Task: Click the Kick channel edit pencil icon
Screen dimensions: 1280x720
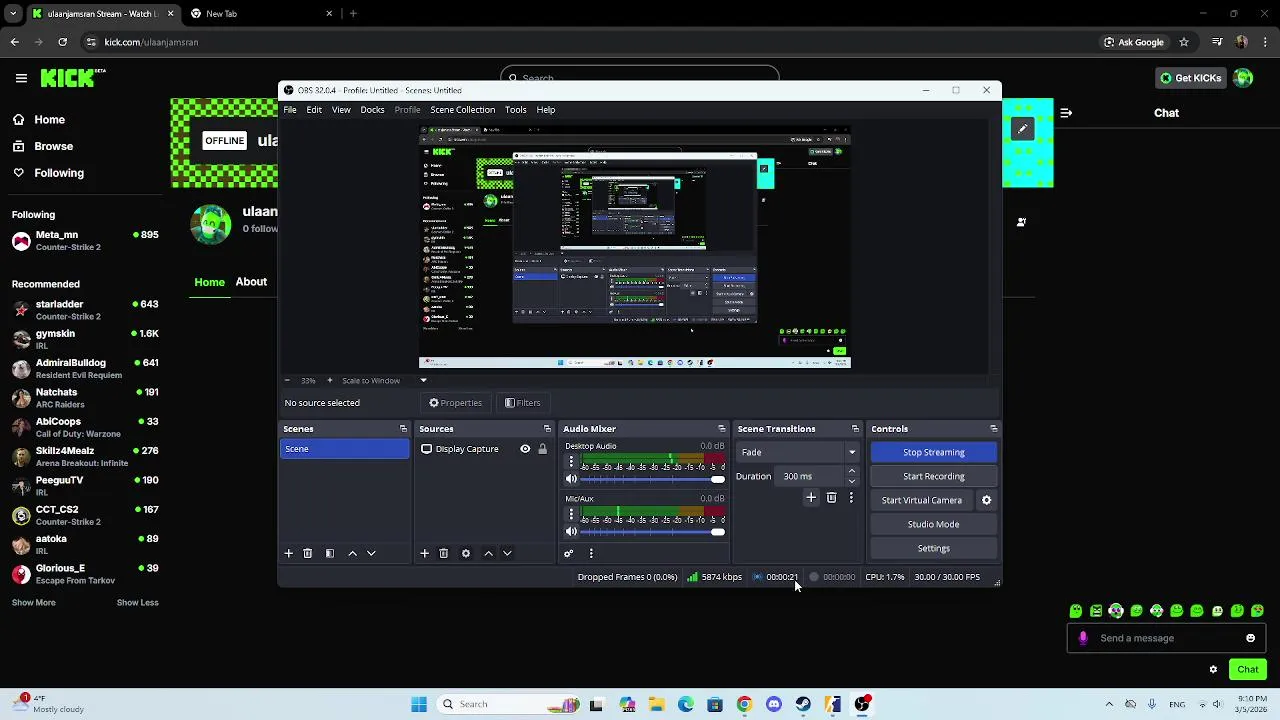Action: (1022, 129)
